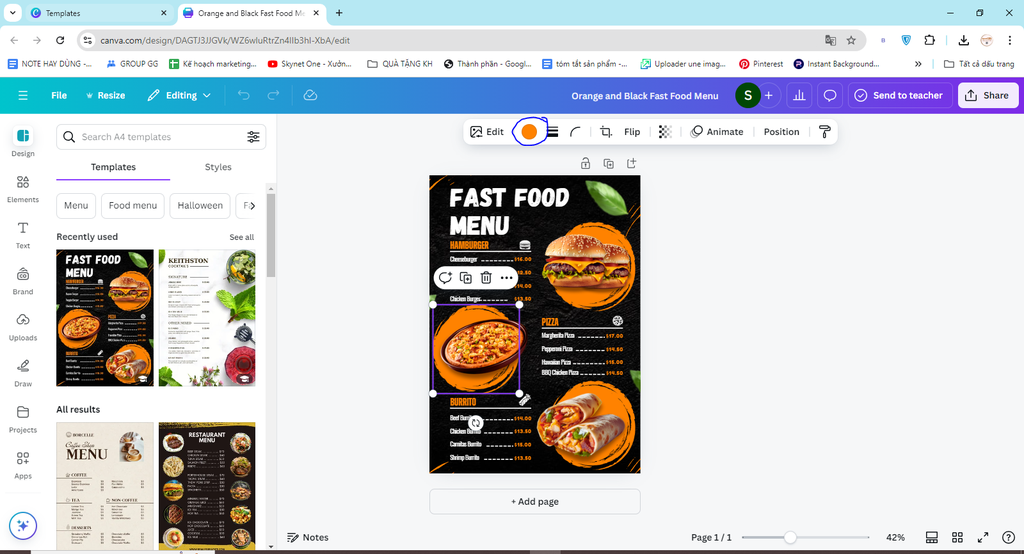Image resolution: width=1024 pixels, height=554 pixels.
Task: Lock the page with padlock icon
Action: [x=585, y=163]
